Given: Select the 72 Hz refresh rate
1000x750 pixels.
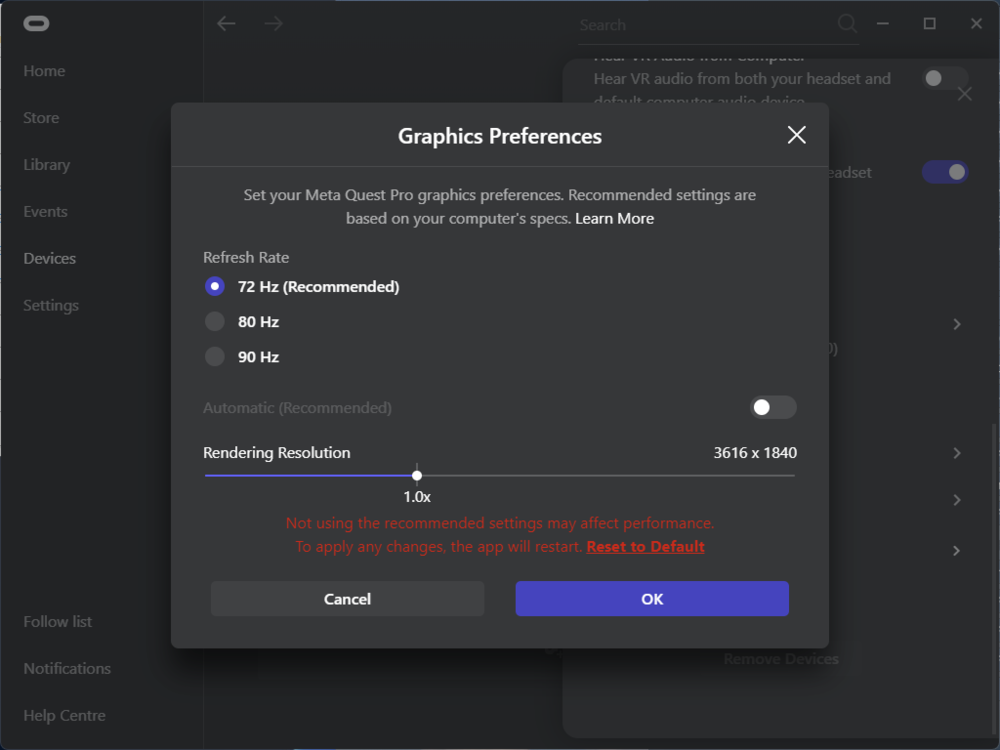Looking at the screenshot, I should pos(215,286).
